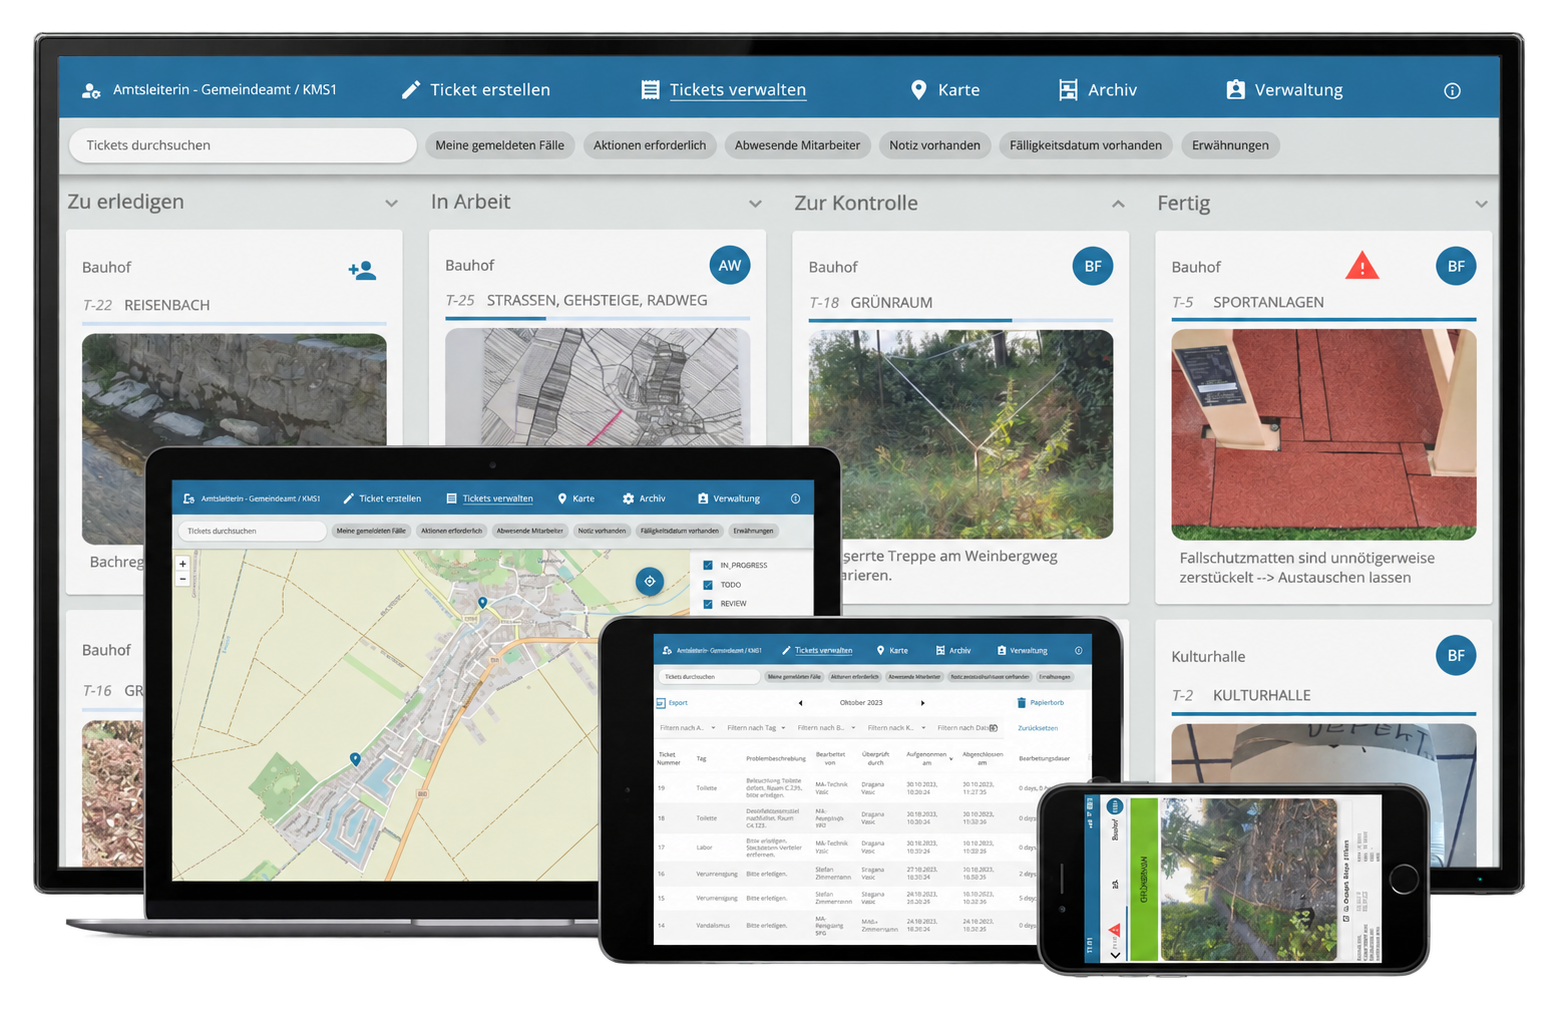Click the Papierkorb trash icon on the tablet
1556x1011 pixels.
tap(1021, 703)
